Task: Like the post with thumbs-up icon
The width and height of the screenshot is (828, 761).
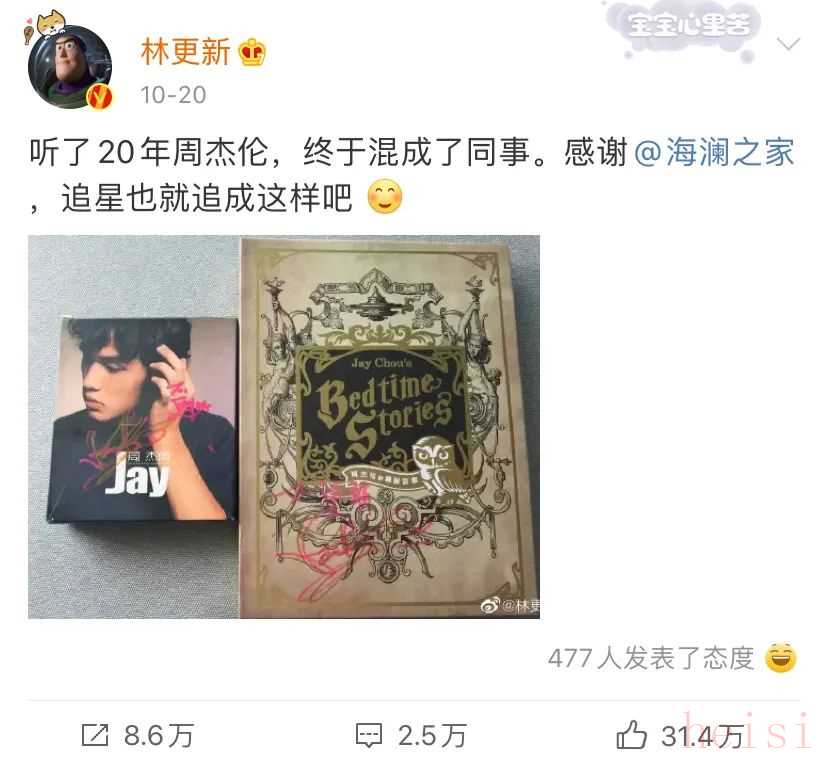Action: [x=631, y=734]
